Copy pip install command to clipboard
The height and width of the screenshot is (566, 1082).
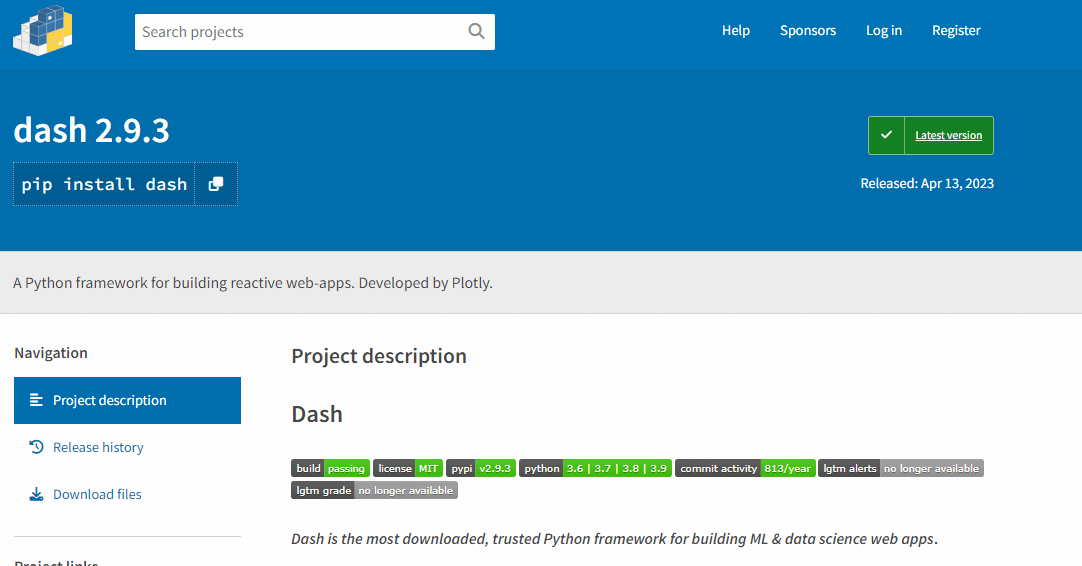click(x=216, y=184)
